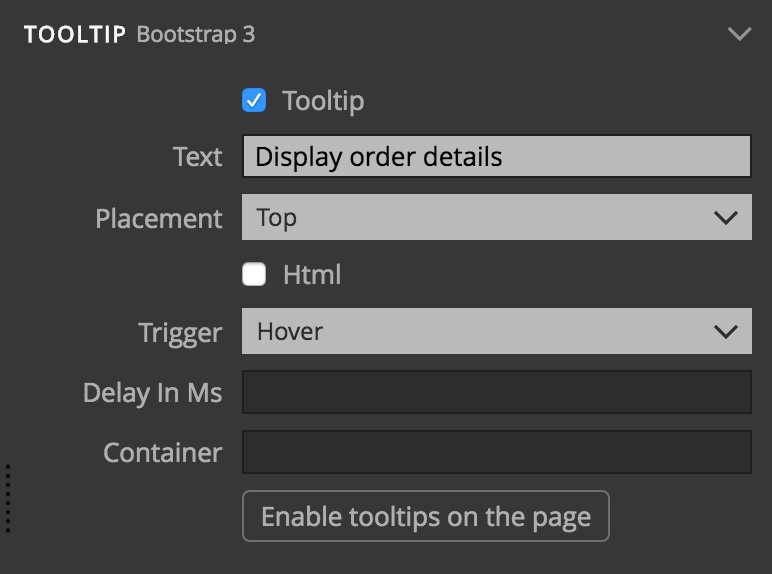This screenshot has height=574, width=772.
Task: Click the Tooltip checkbox label text
Action: (323, 101)
